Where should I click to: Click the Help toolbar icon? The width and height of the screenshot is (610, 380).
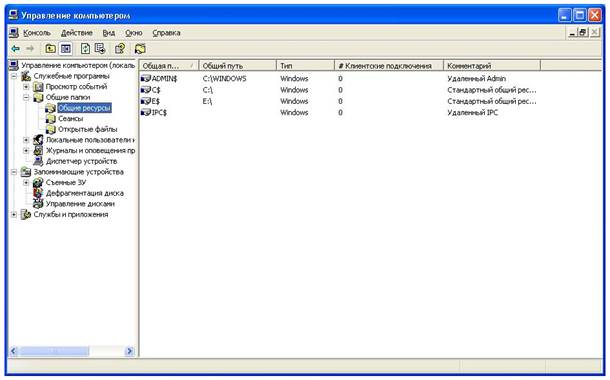[x=120, y=49]
